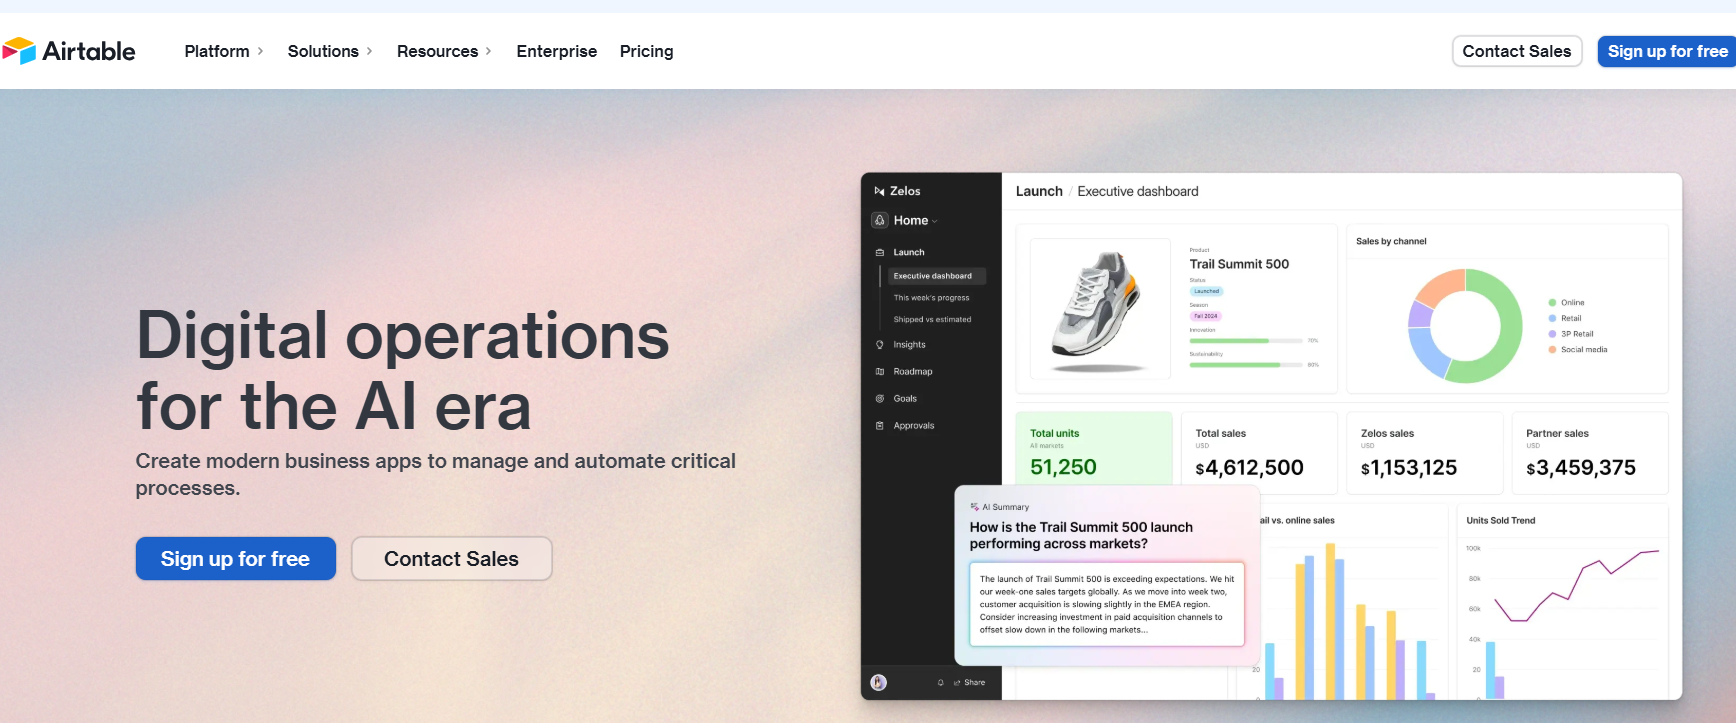Click Sign up for free in the header
The width and height of the screenshot is (1736, 723).
tap(1666, 51)
